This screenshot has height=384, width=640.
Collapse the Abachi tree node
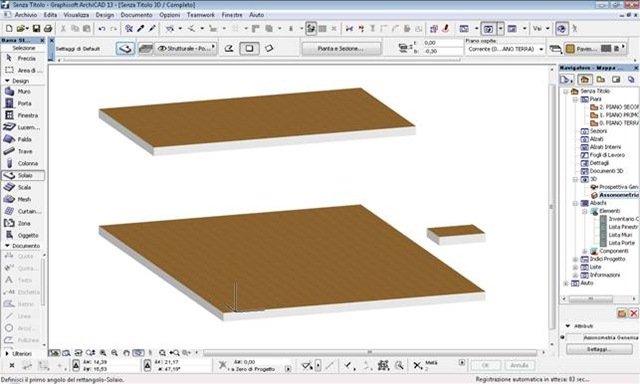(x=575, y=203)
